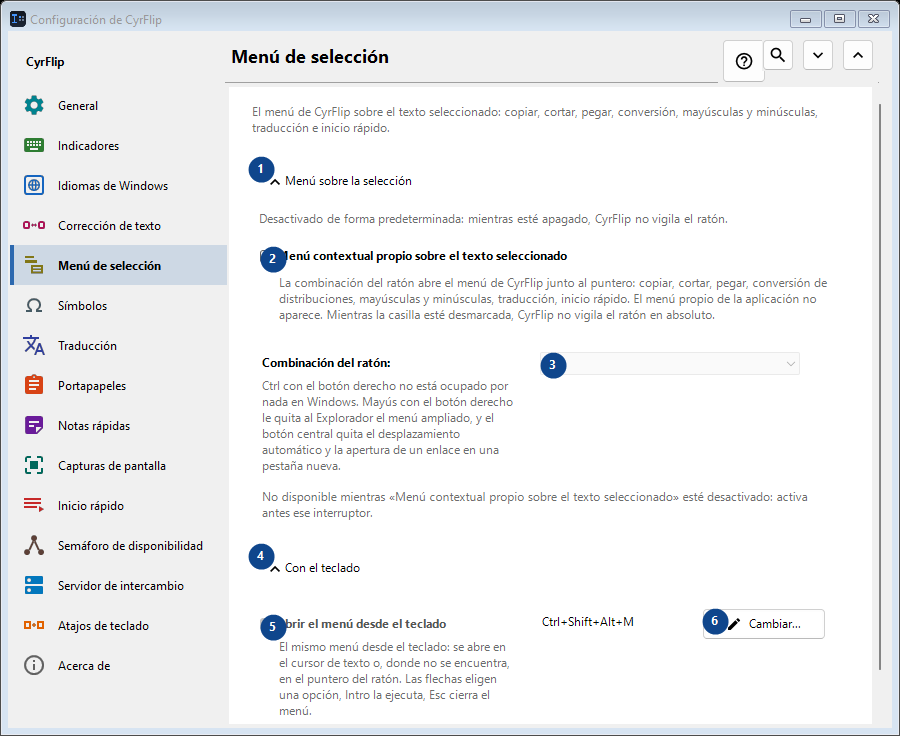
Task: Click the green keyboard Indicadores icon
Action: click(x=34, y=145)
